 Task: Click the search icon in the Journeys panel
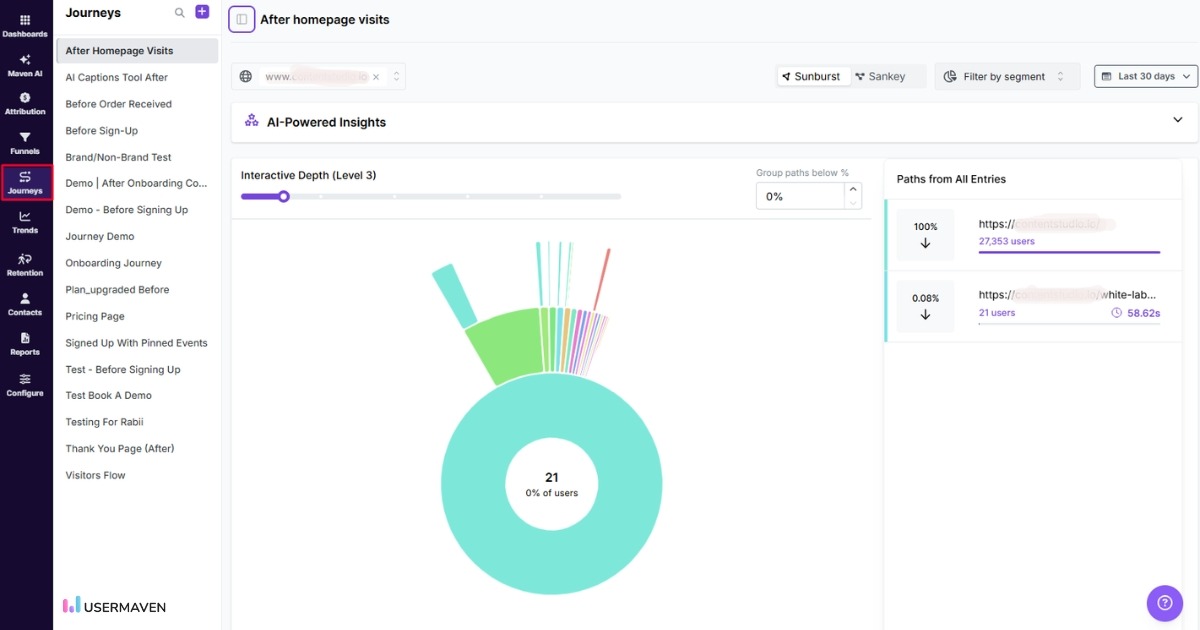click(179, 13)
